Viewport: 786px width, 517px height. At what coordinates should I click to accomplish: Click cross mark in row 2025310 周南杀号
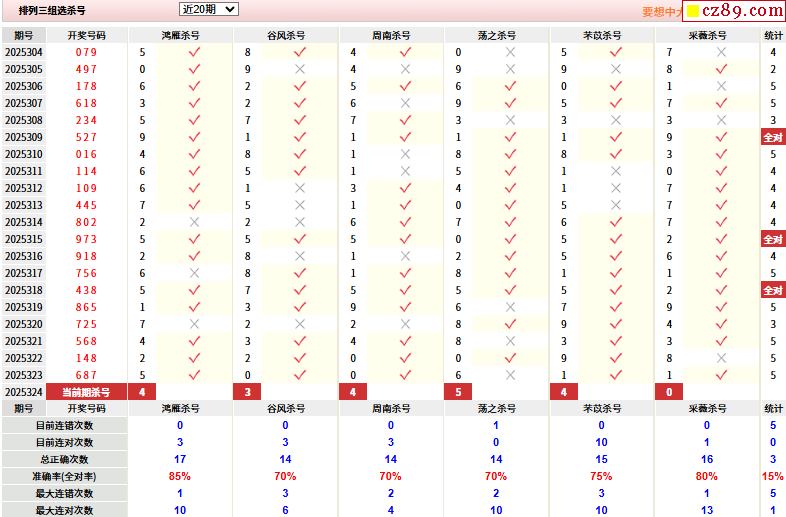pyautogui.click(x=405, y=154)
